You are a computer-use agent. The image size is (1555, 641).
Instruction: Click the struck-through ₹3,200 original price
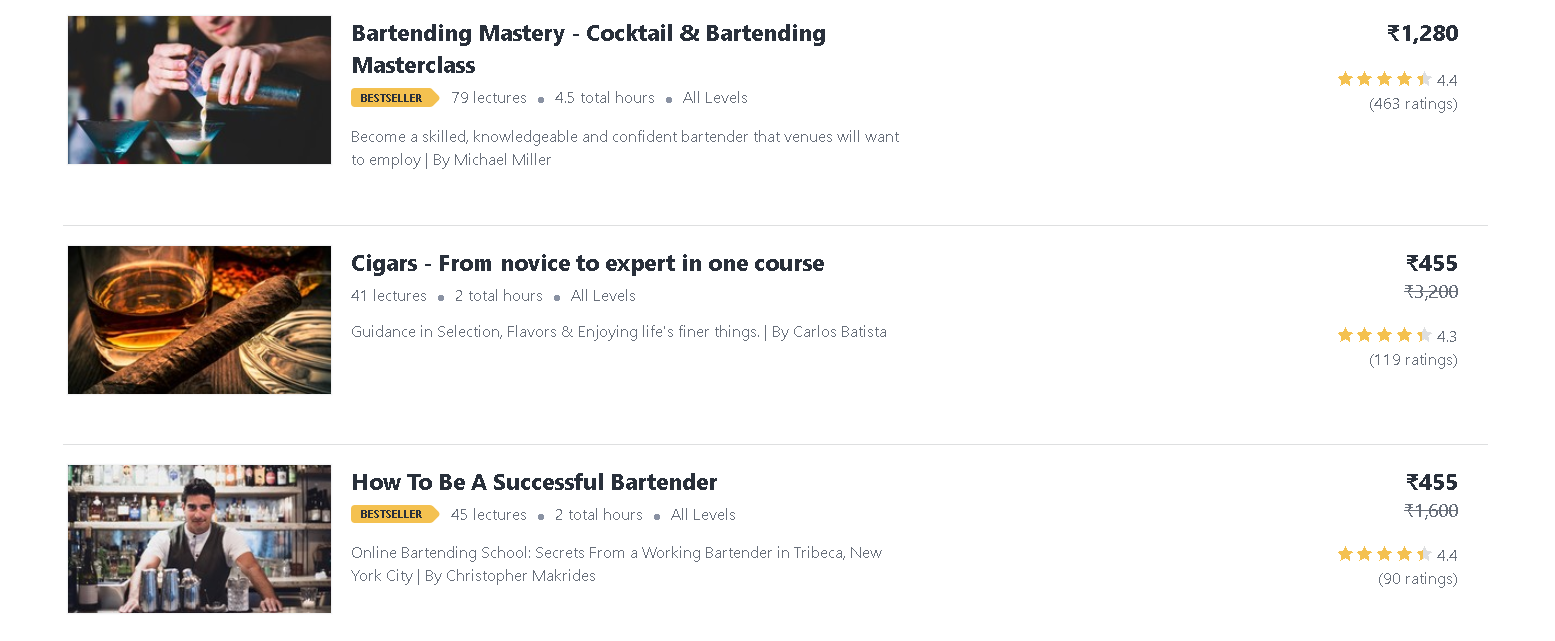pos(1431,292)
